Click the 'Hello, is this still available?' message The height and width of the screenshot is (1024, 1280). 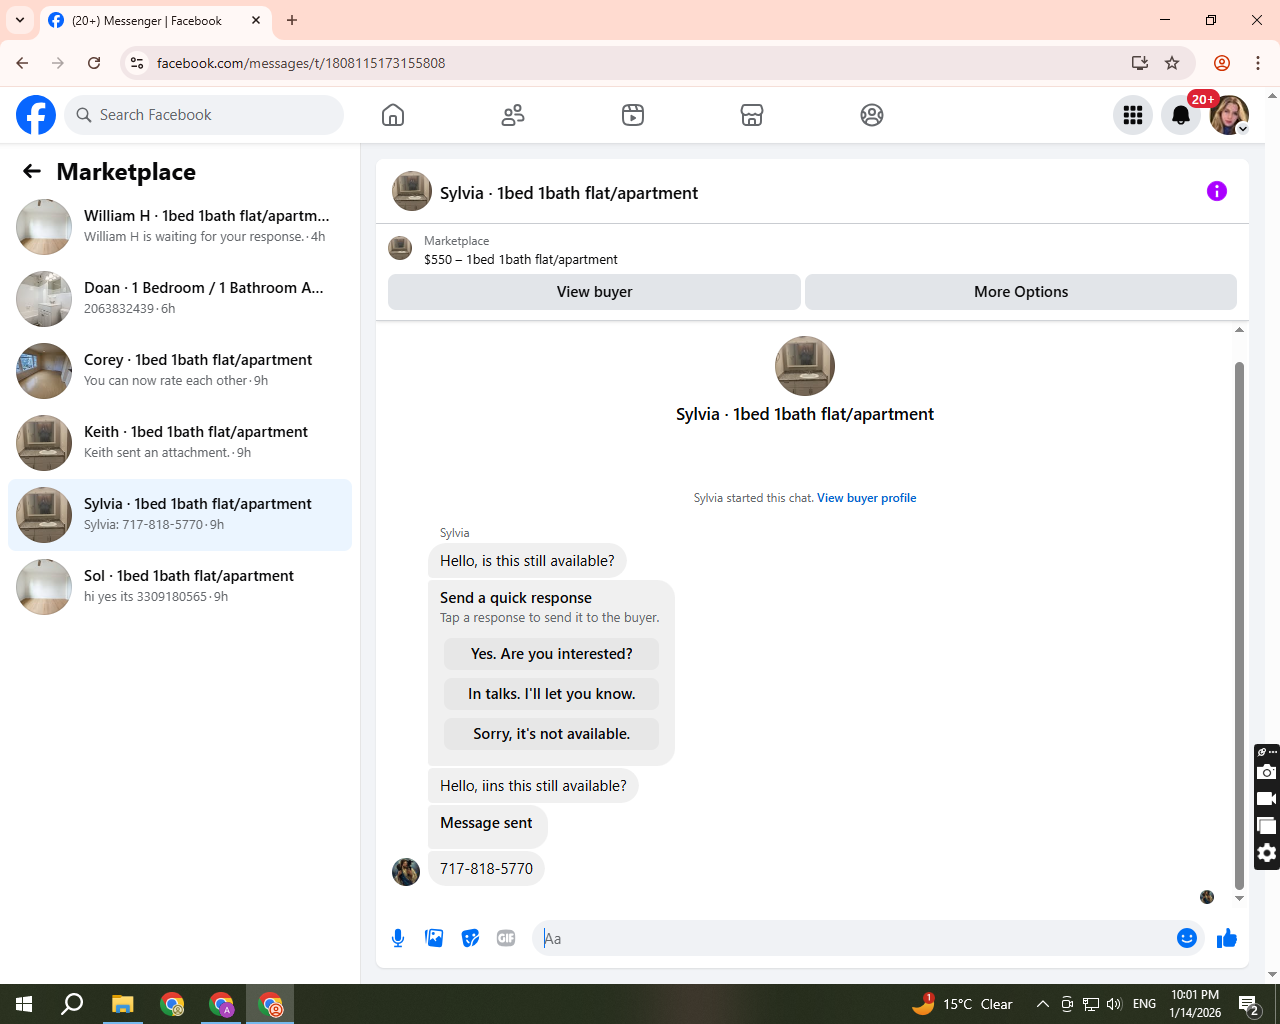tap(527, 561)
